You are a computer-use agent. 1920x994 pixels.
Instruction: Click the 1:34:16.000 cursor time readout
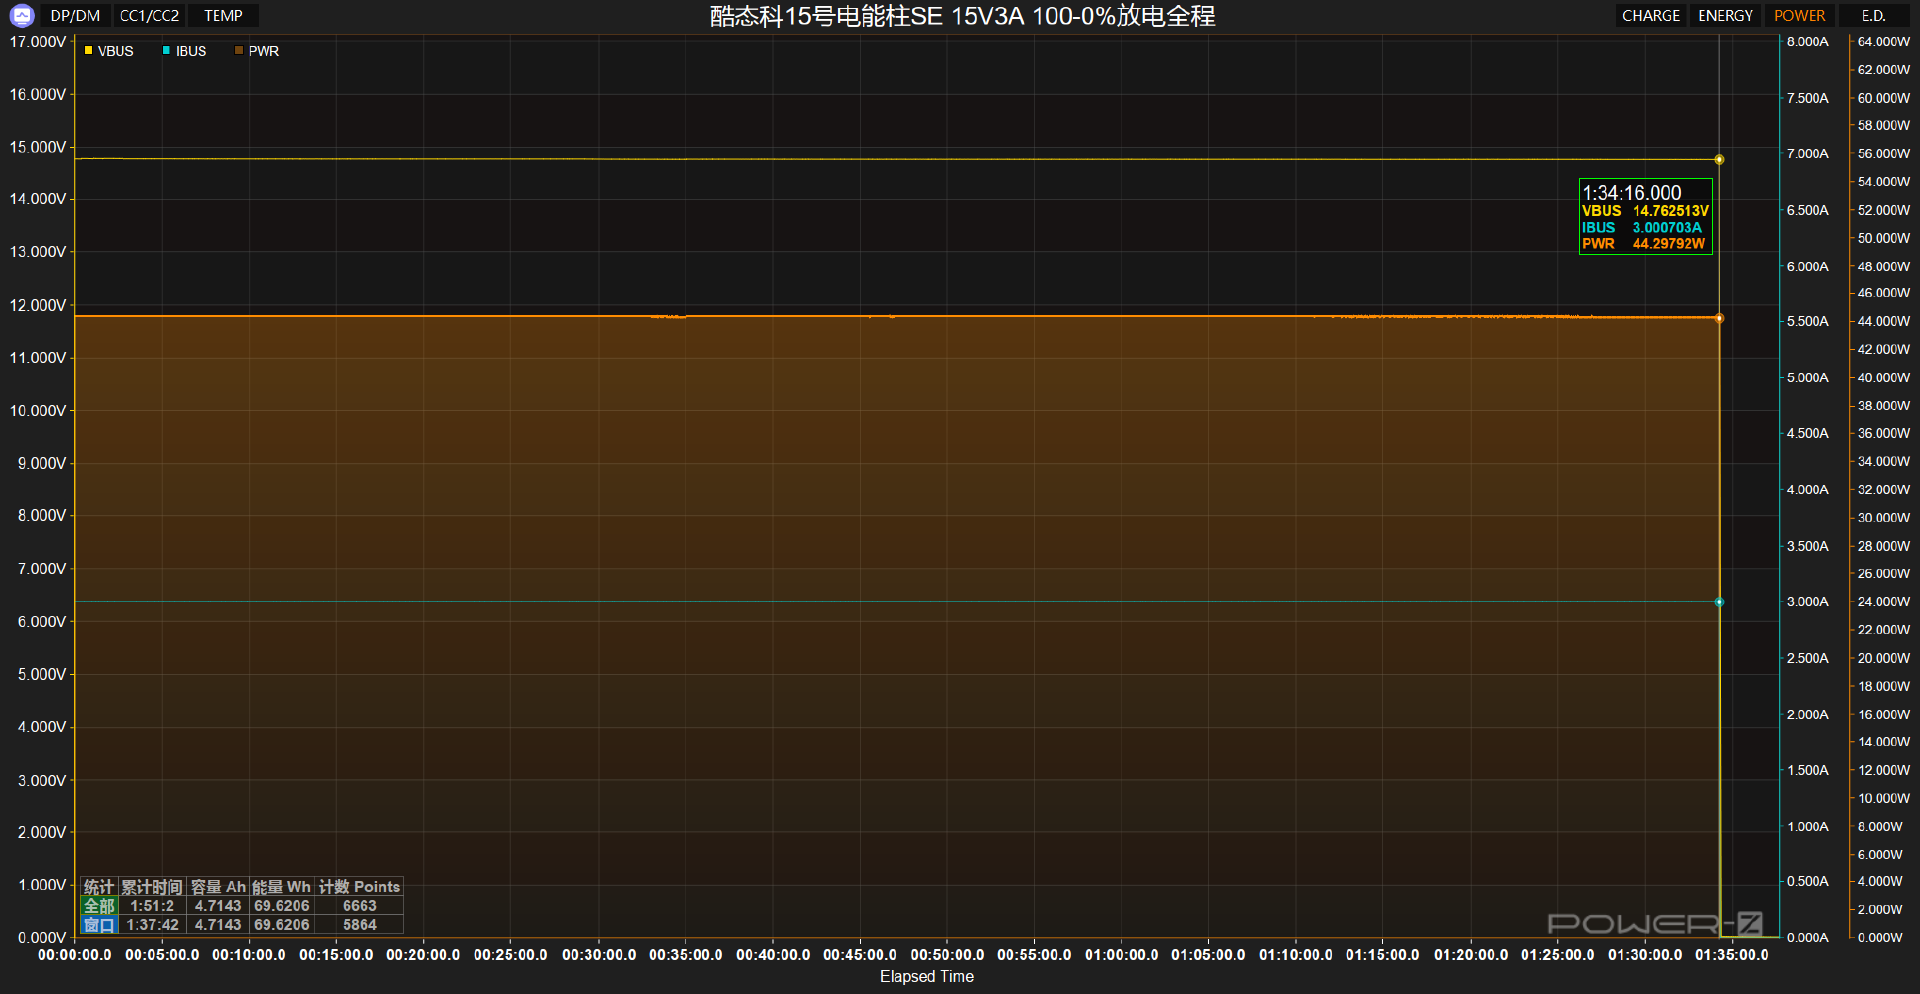tap(1632, 192)
